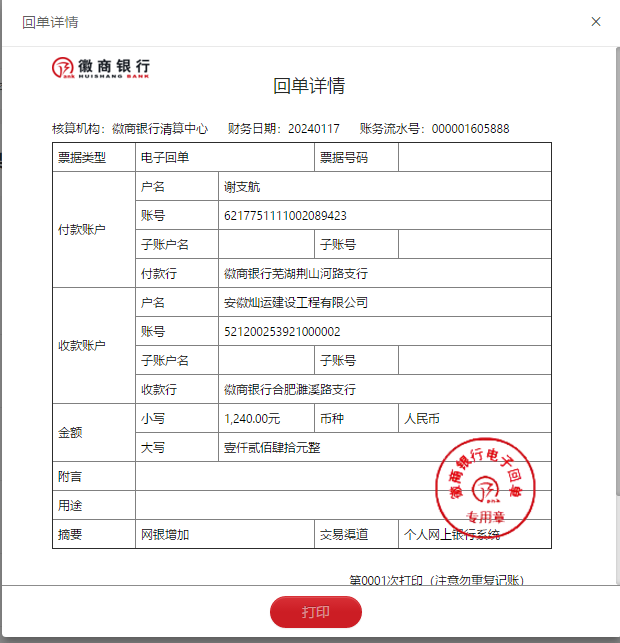The width and height of the screenshot is (620, 643).
Task: Select payee account number 521200253921000002
Action: tap(282, 331)
